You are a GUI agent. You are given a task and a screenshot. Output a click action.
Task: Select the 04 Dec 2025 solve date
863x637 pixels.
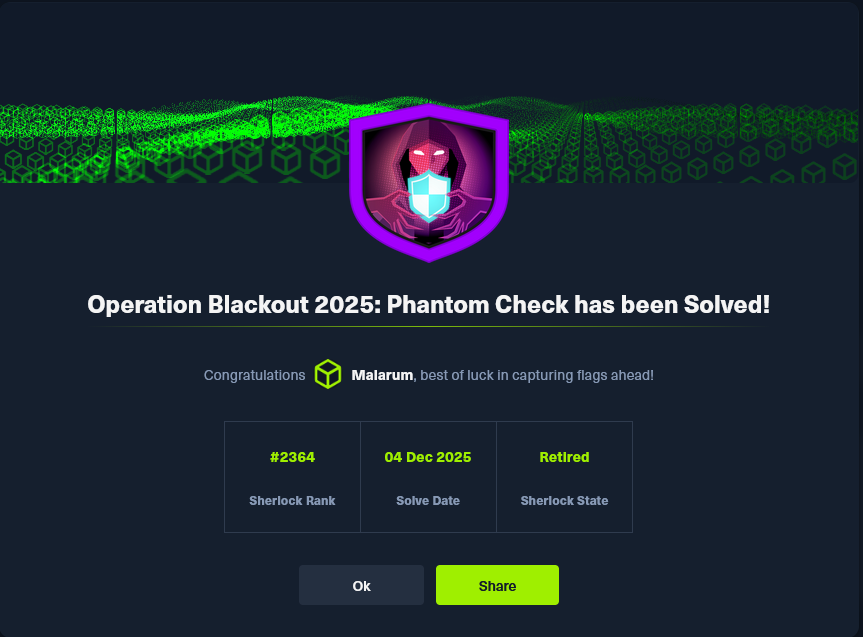coord(428,457)
